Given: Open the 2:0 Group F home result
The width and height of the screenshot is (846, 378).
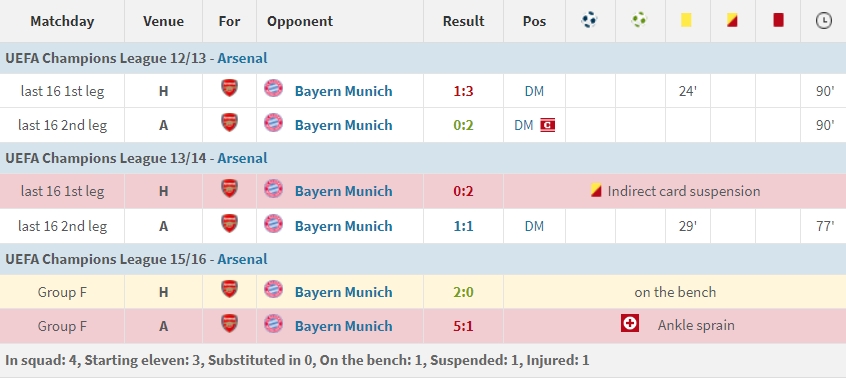Looking at the screenshot, I should [x=463, y=292].
